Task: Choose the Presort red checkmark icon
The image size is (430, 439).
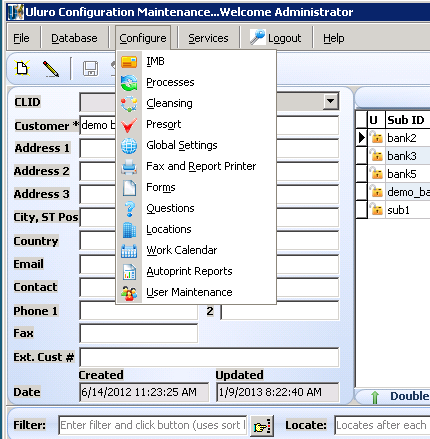Action: tap(129, 125)
